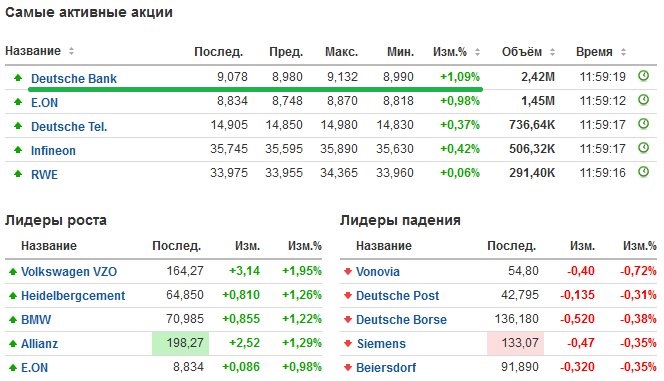
Task: Sort by Время column arrows
Action: pyautogui.click(x=623, y=52)
